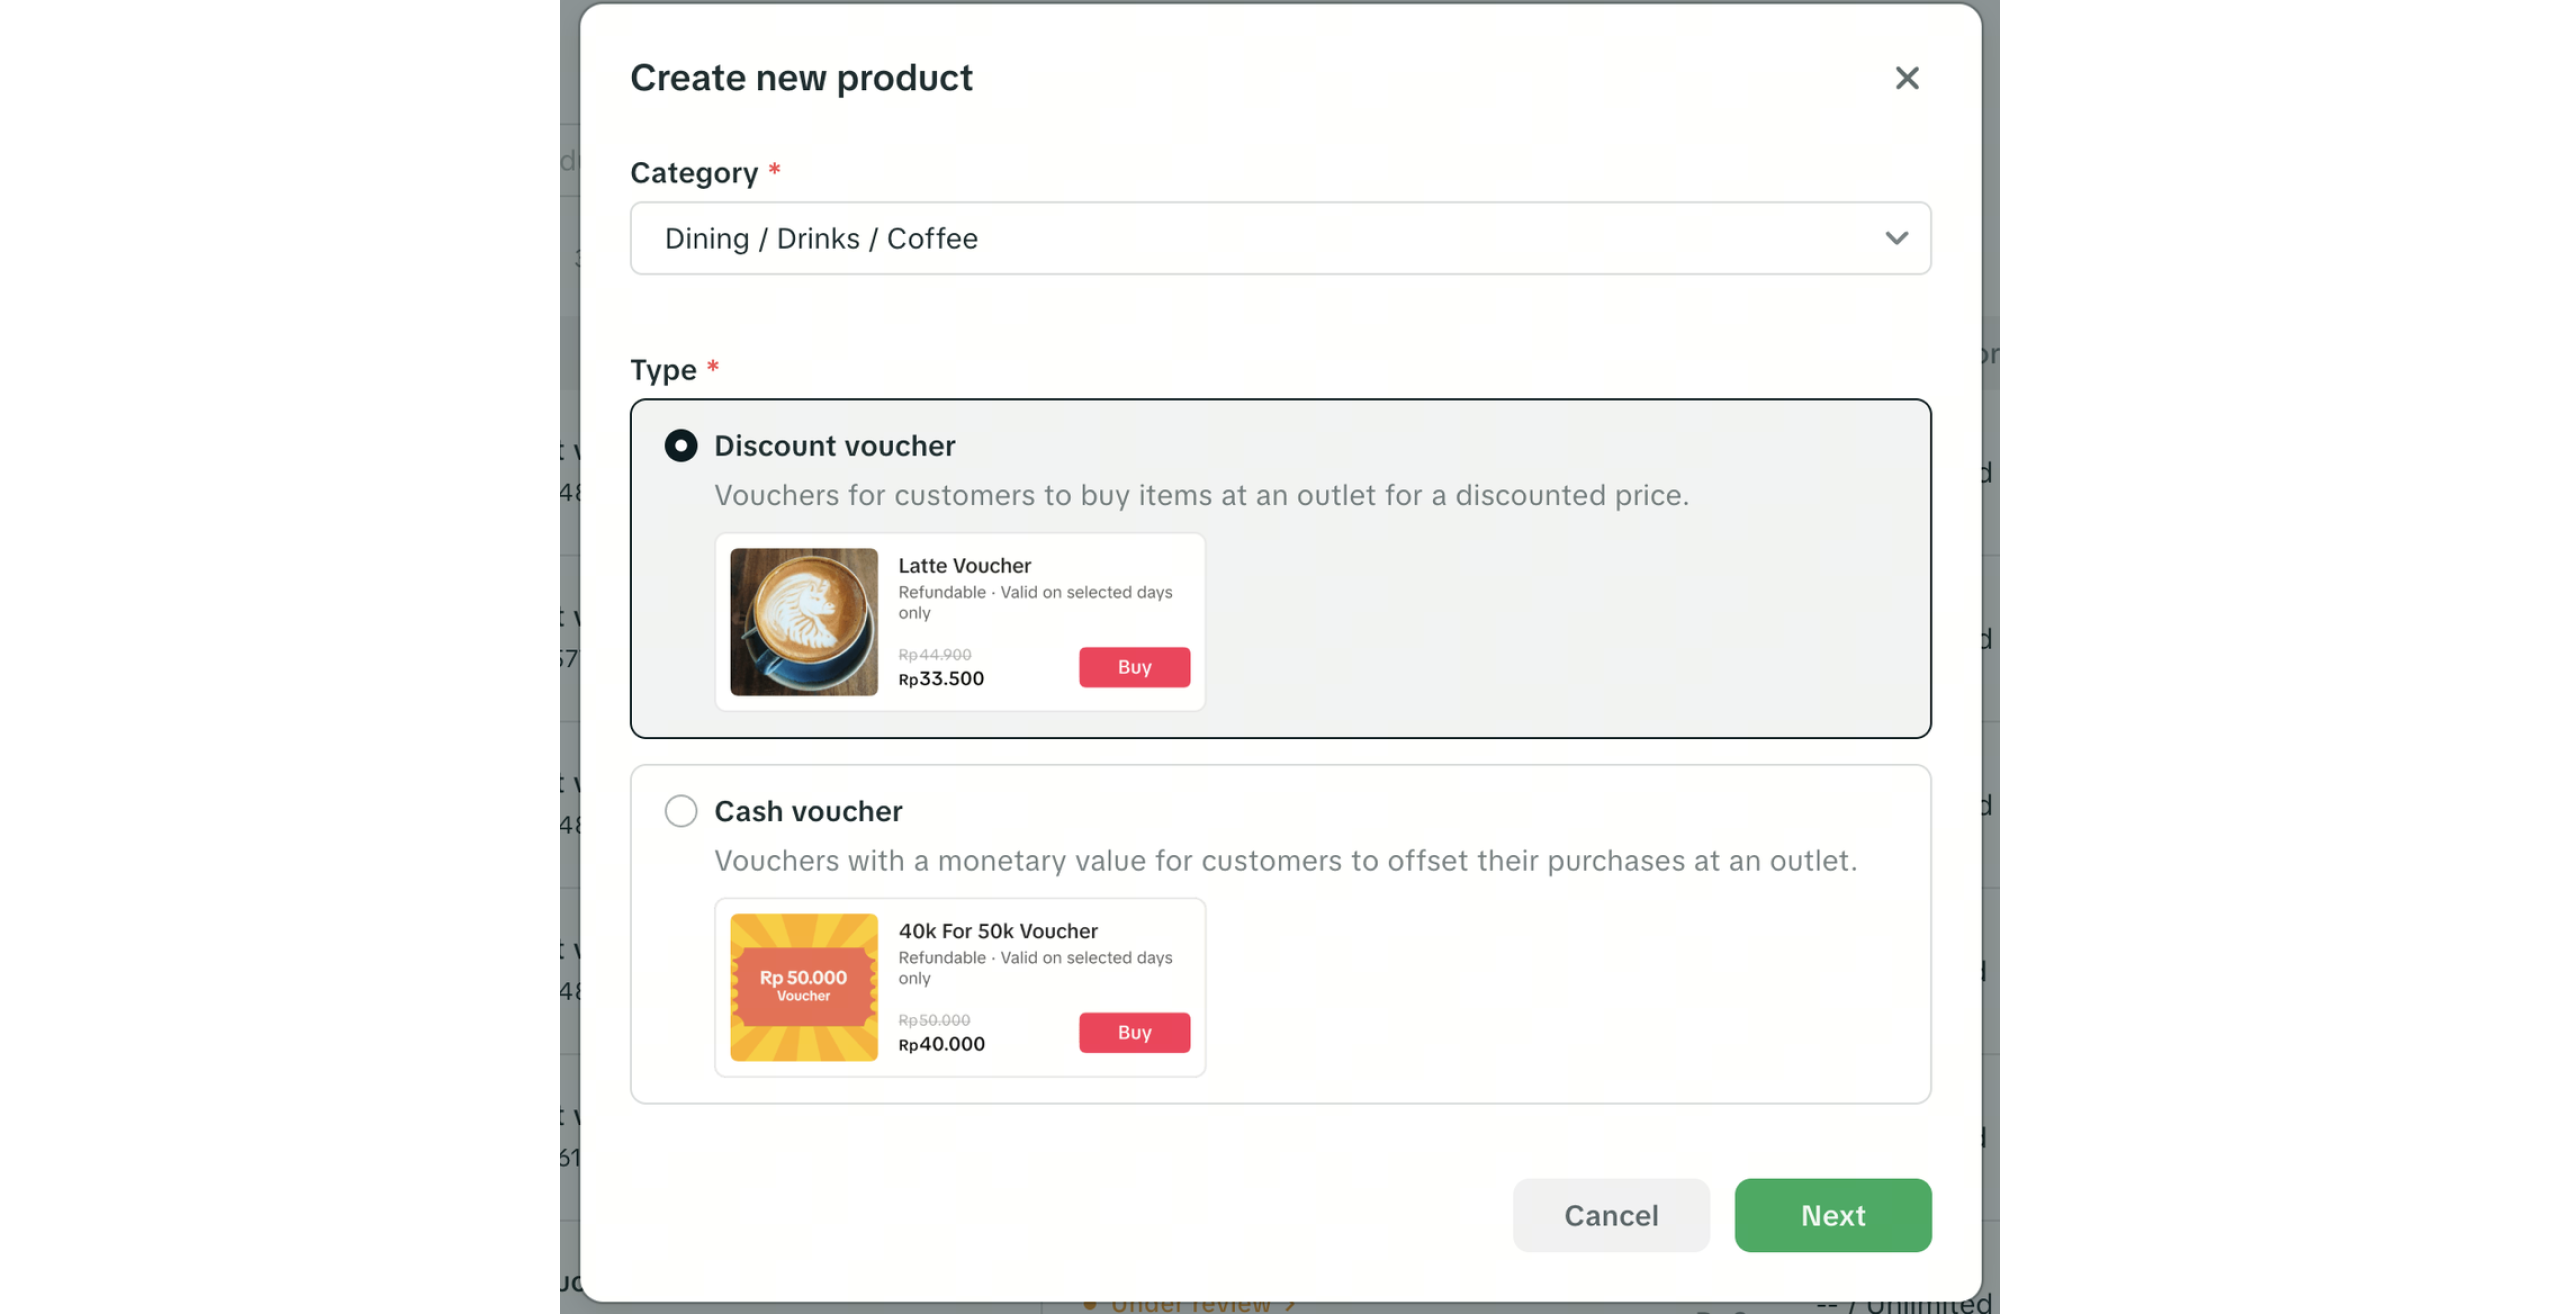Screen dimensions: 2560x1314
Task: Select the Discount voucher radio button
Action: tap(681, 445)
